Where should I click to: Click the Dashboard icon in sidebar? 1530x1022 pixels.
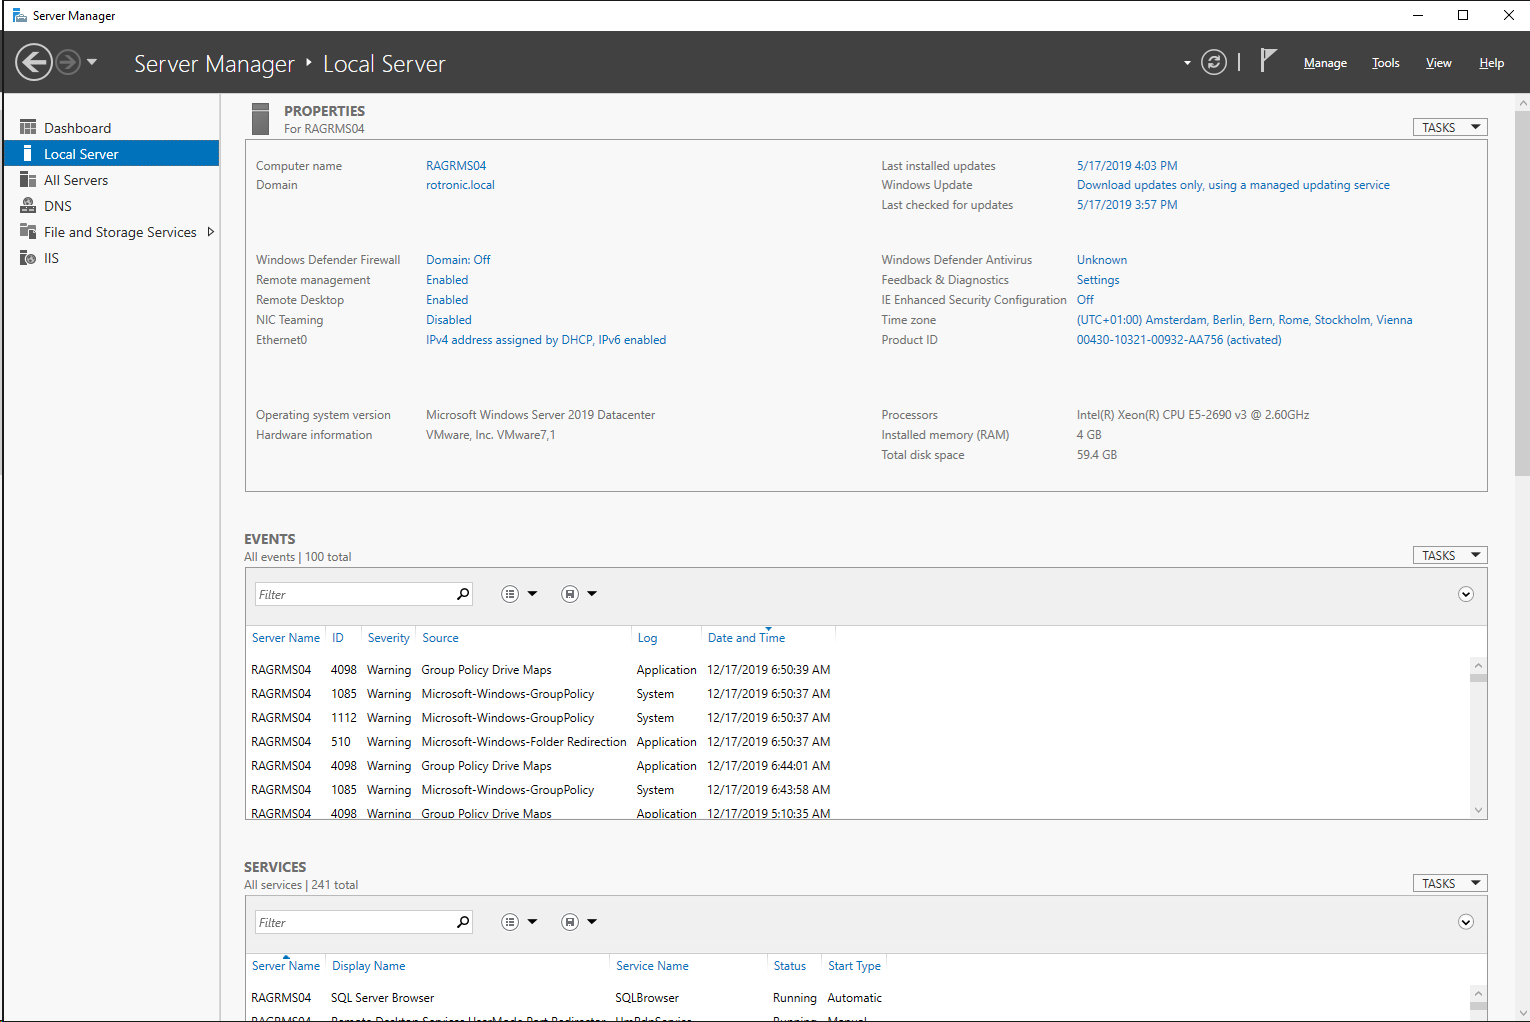(x=28, y=127)
